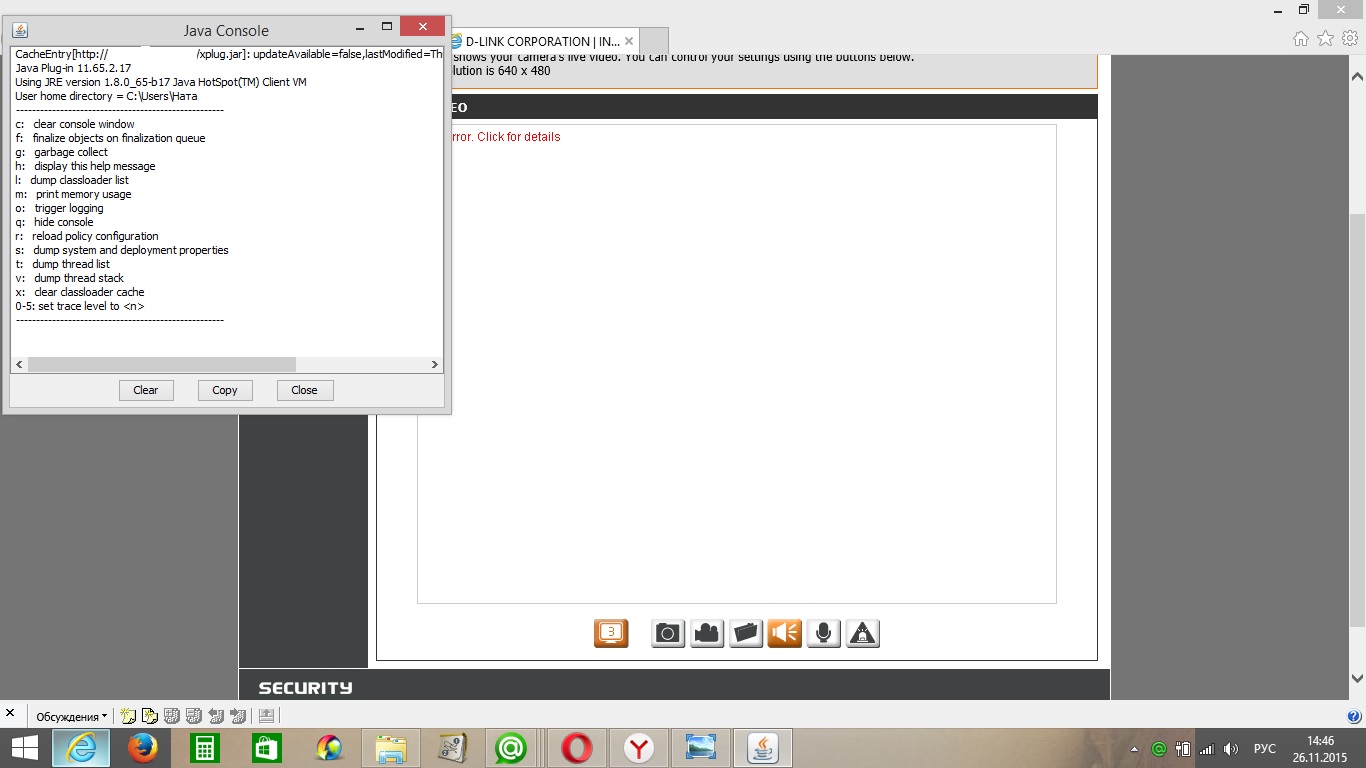Open Firefox from the taskbar
1366x768 pixels.
pyautogui.click(x=143, y=748)
